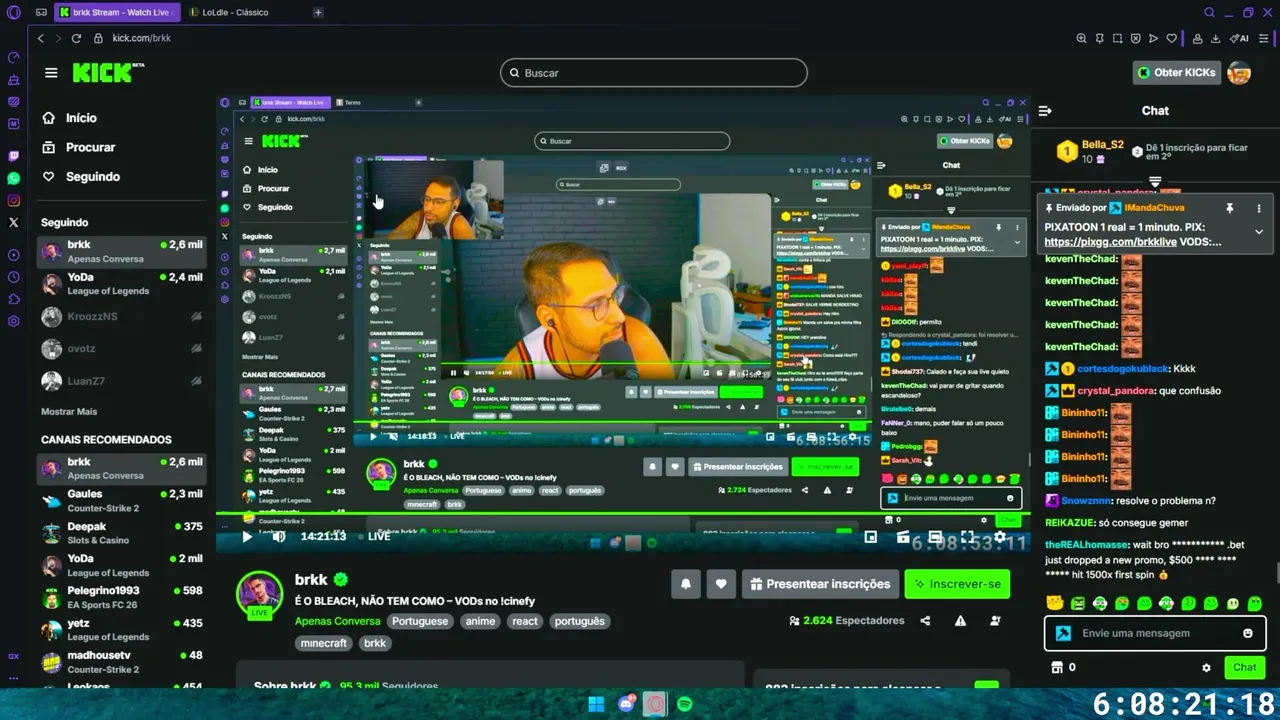Go back in browser history

click(40, 38)
